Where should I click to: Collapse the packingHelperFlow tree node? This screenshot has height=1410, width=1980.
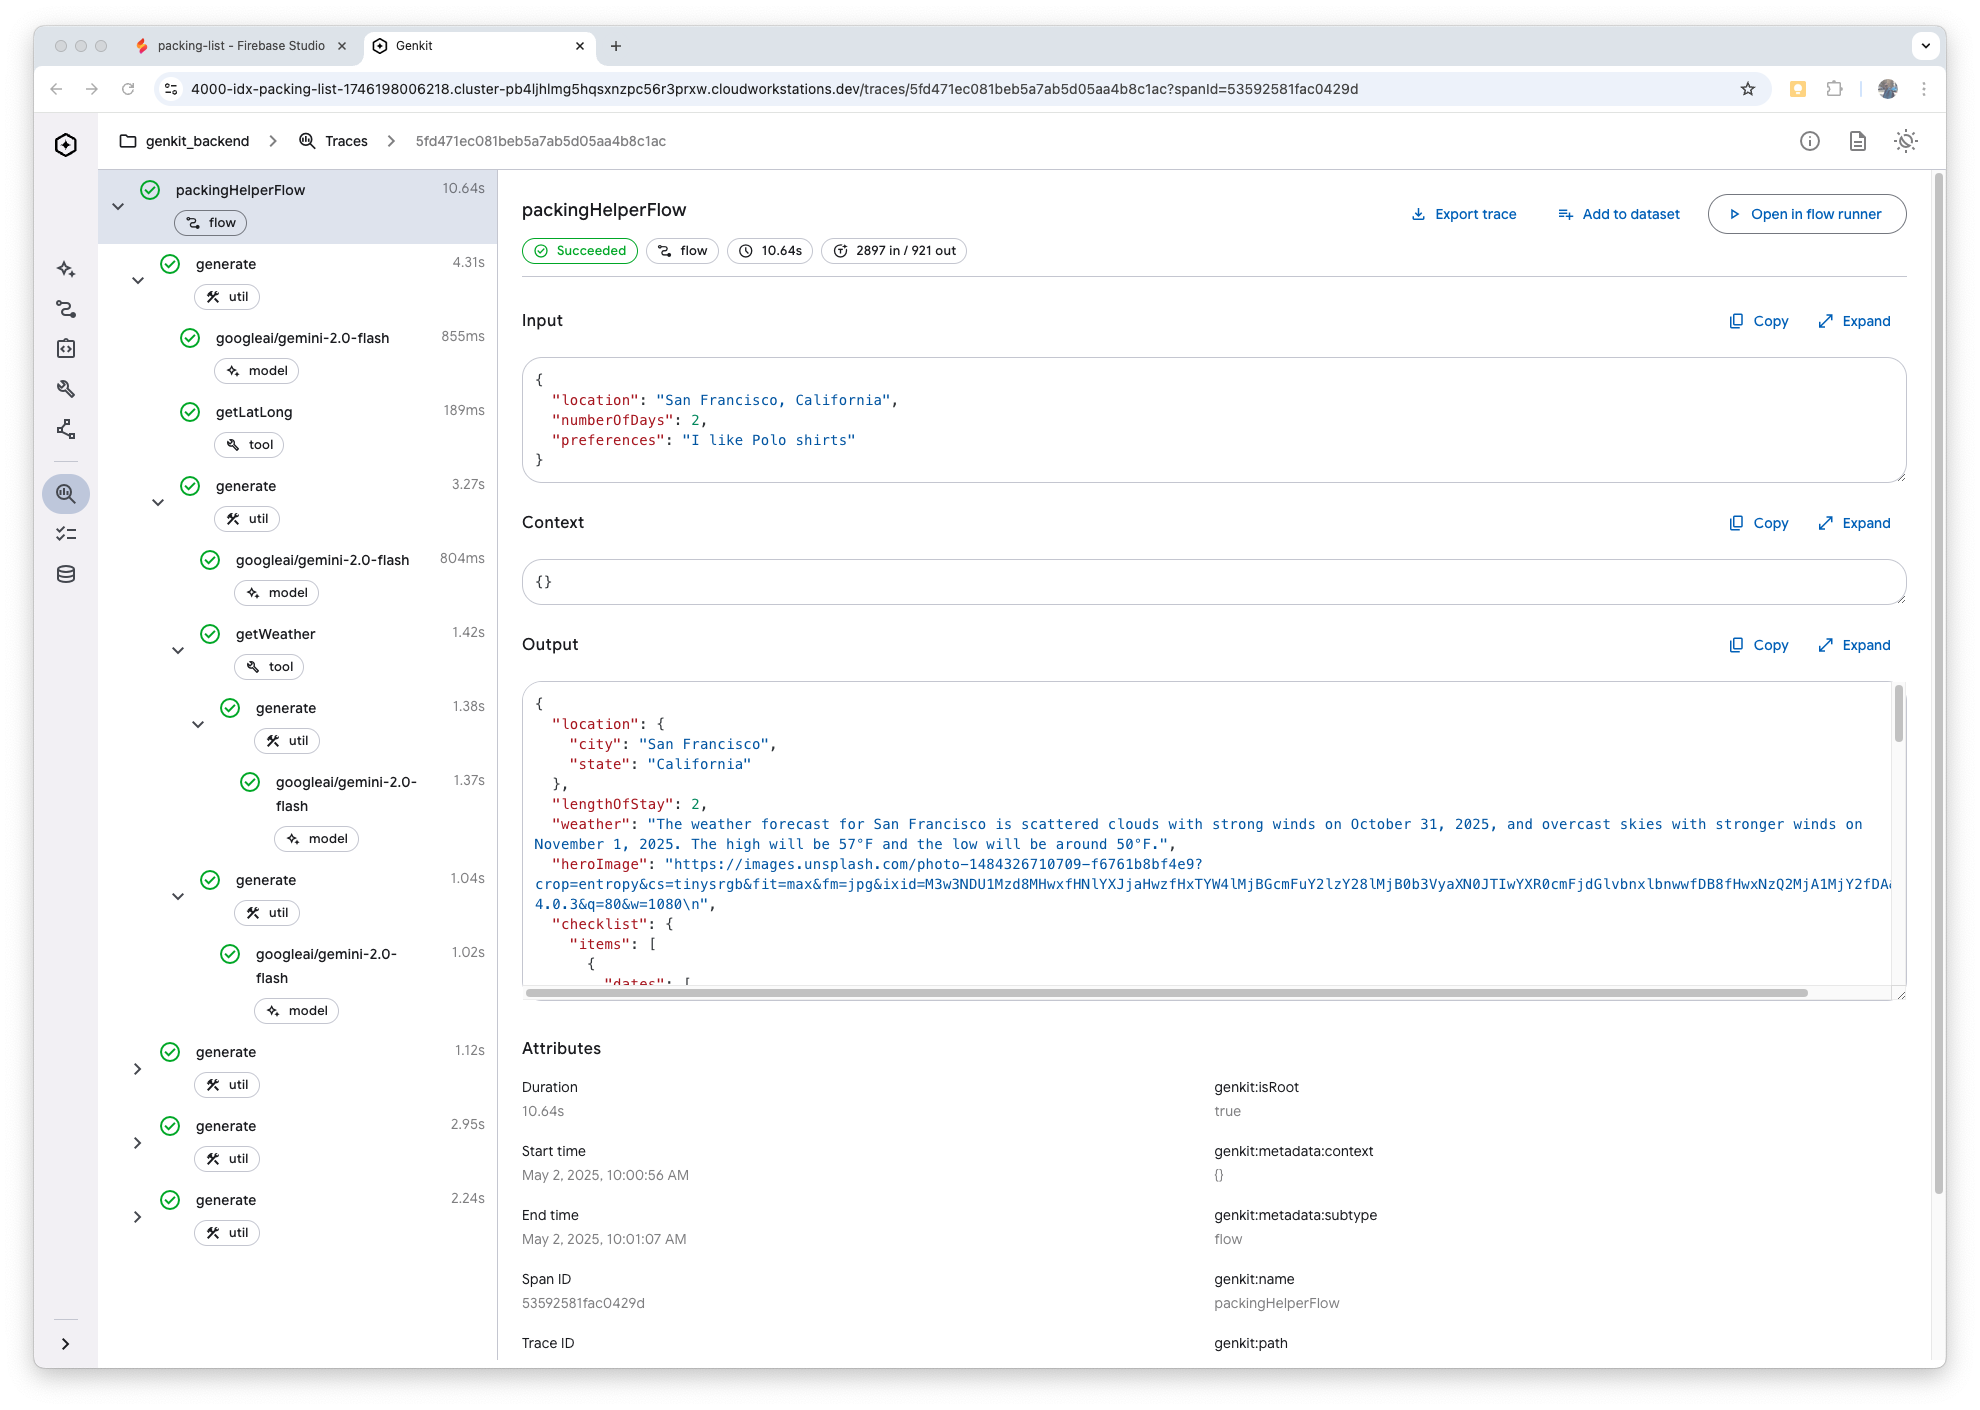point(118,206)
